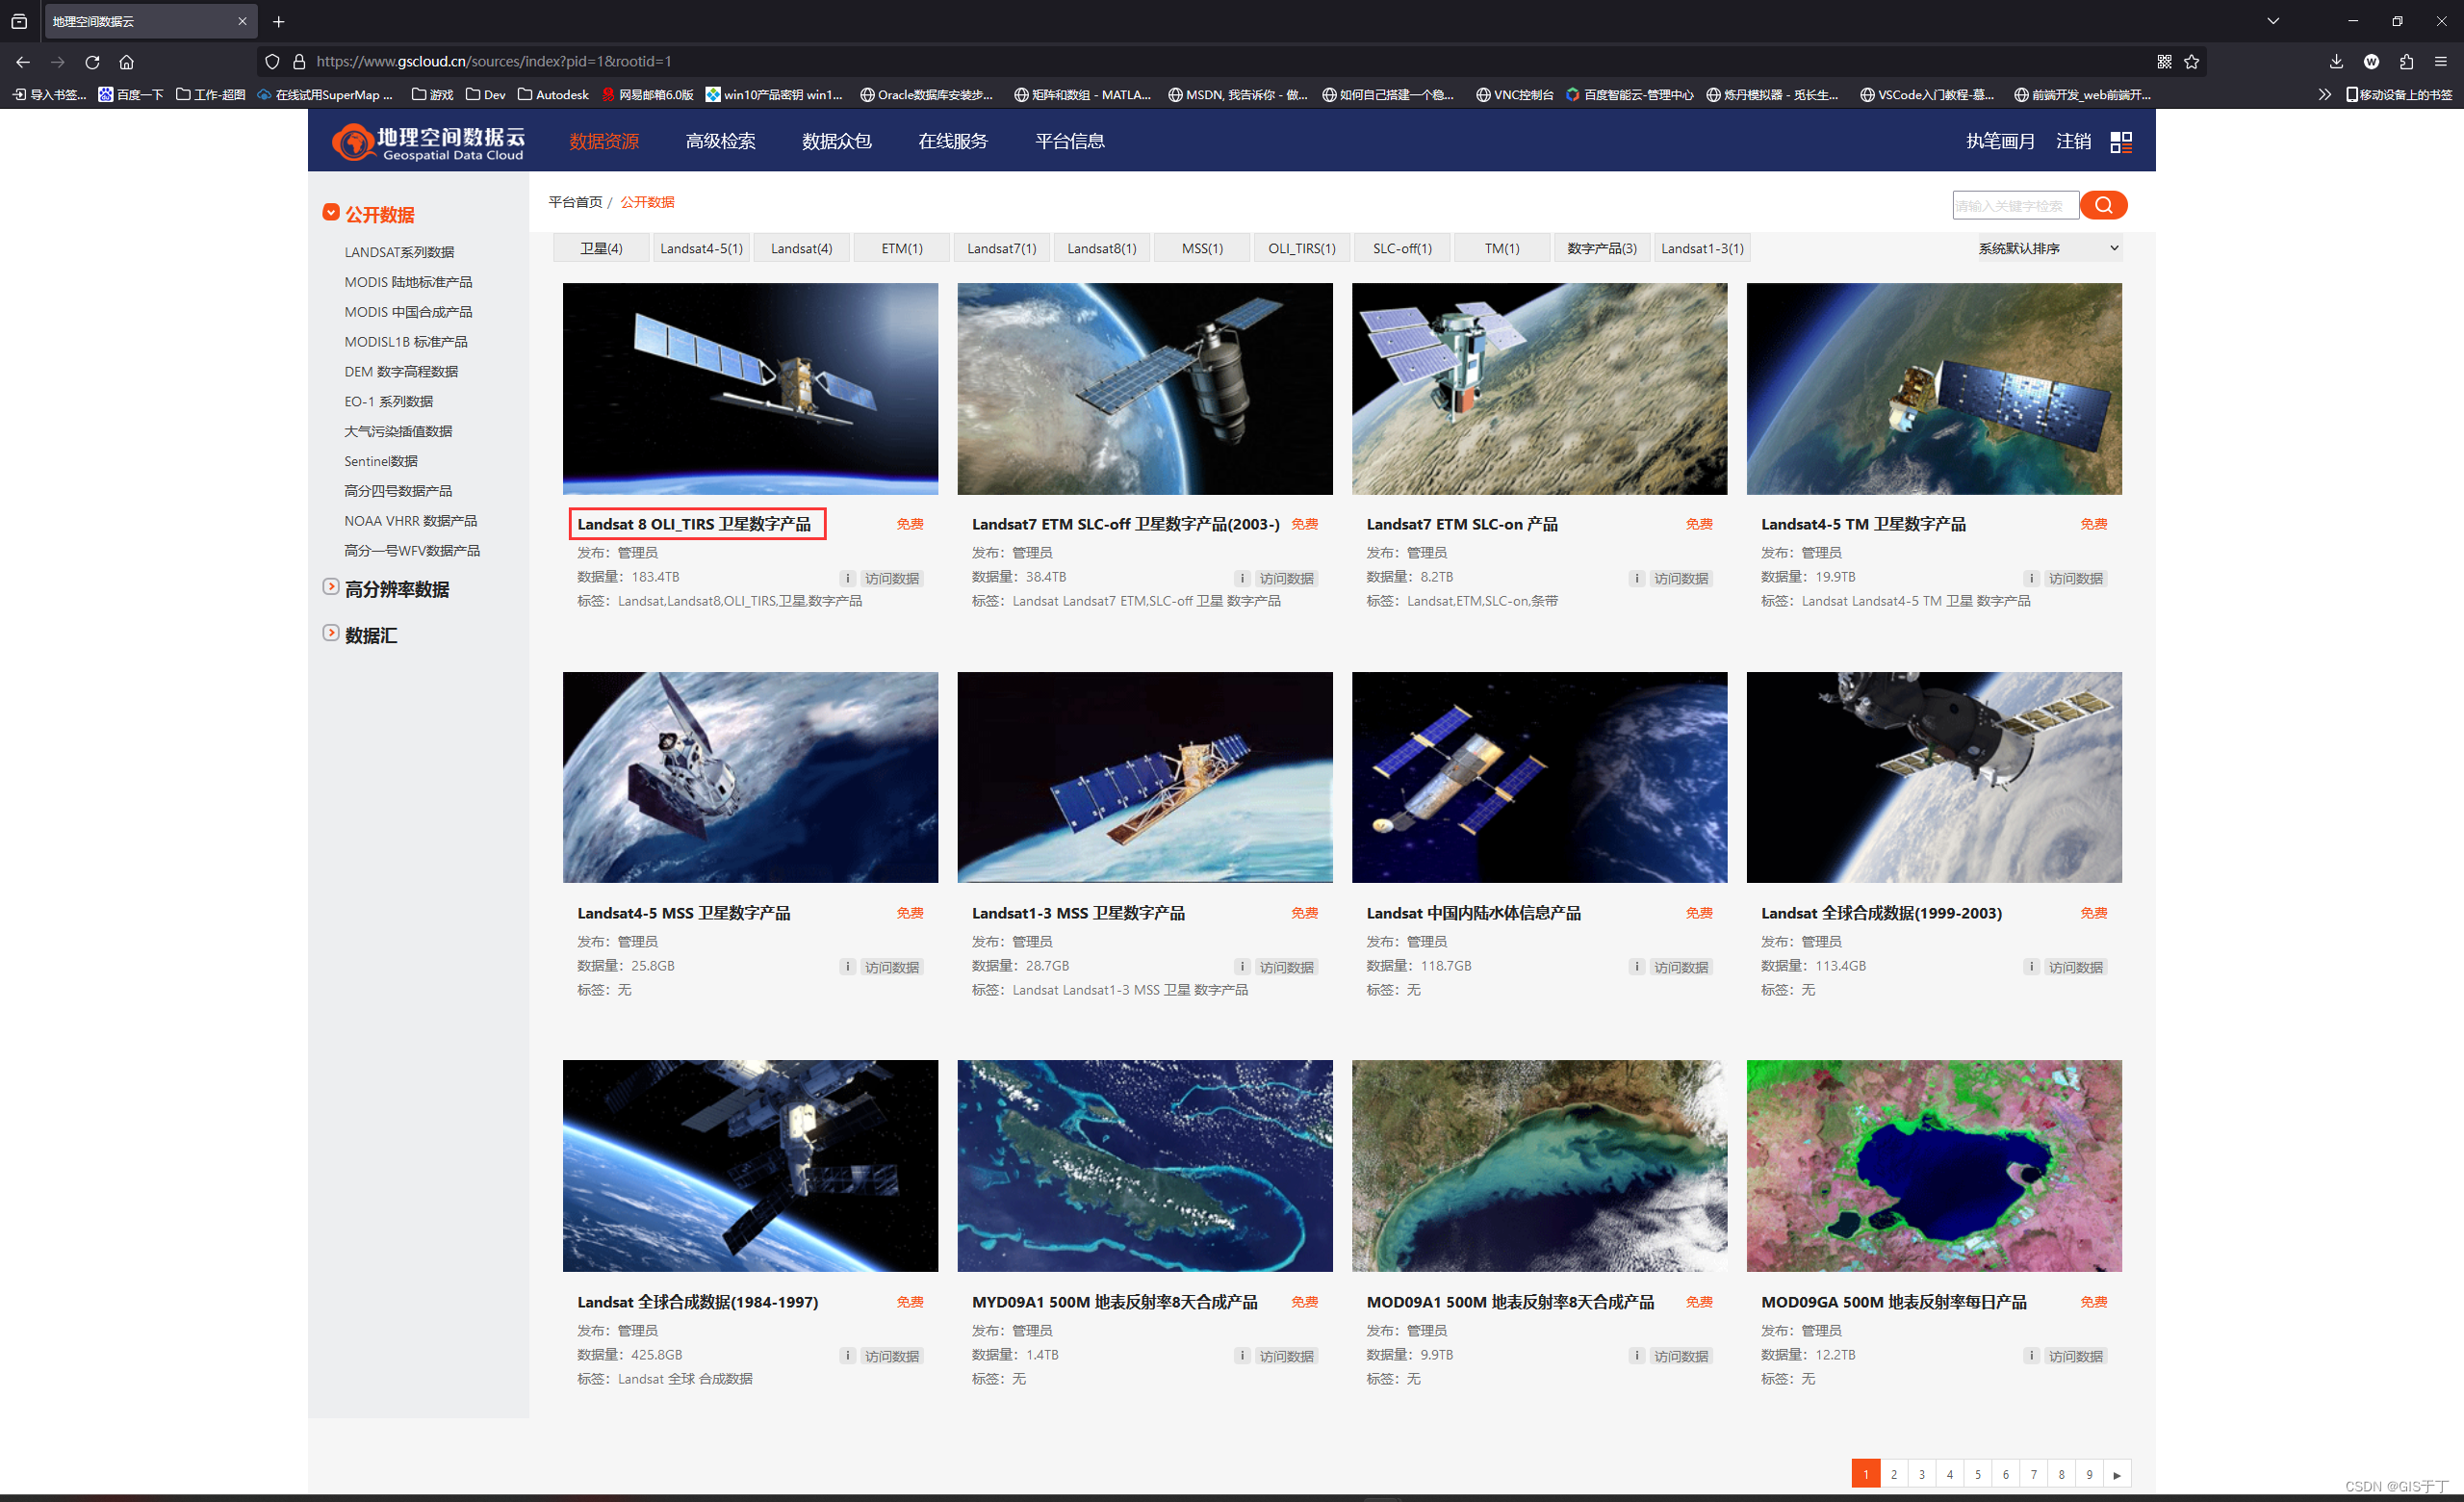
Task: Toggle the Landsat8(1) tag filter
Action: coord(1101,248)
